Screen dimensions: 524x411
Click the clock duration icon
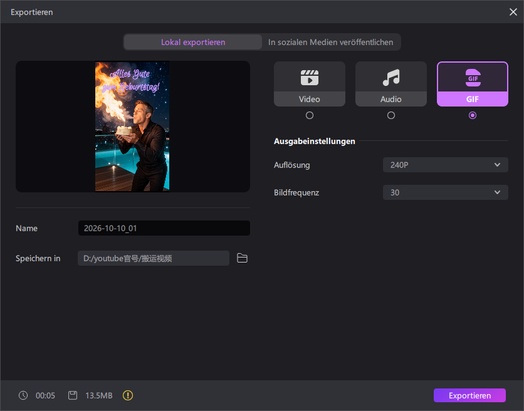23,395
